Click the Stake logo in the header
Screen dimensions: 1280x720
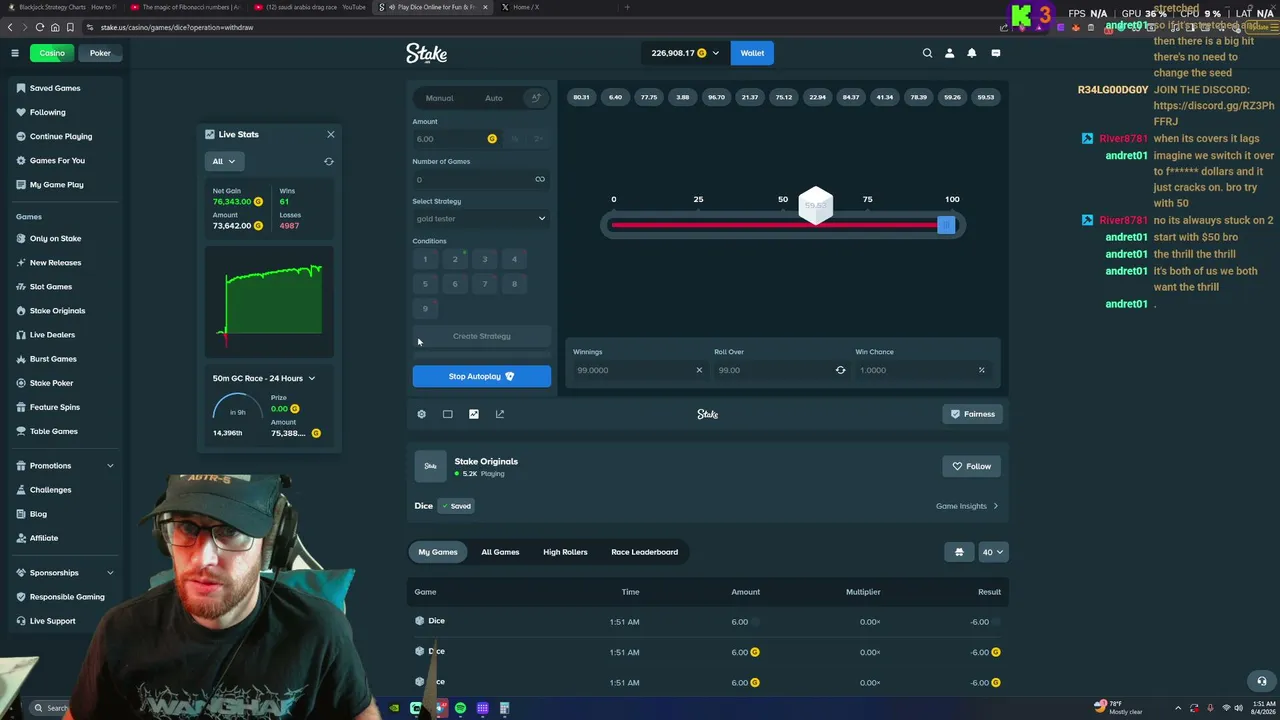(x=426, y=53)
